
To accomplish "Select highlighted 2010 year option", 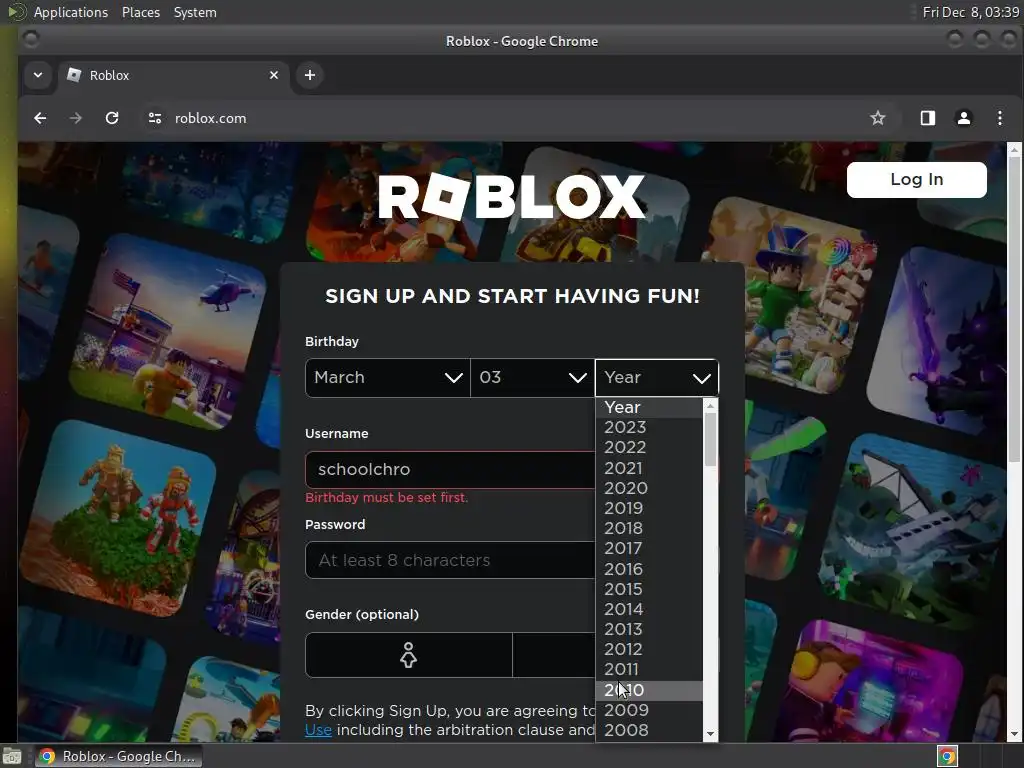I will pos(649,690).
